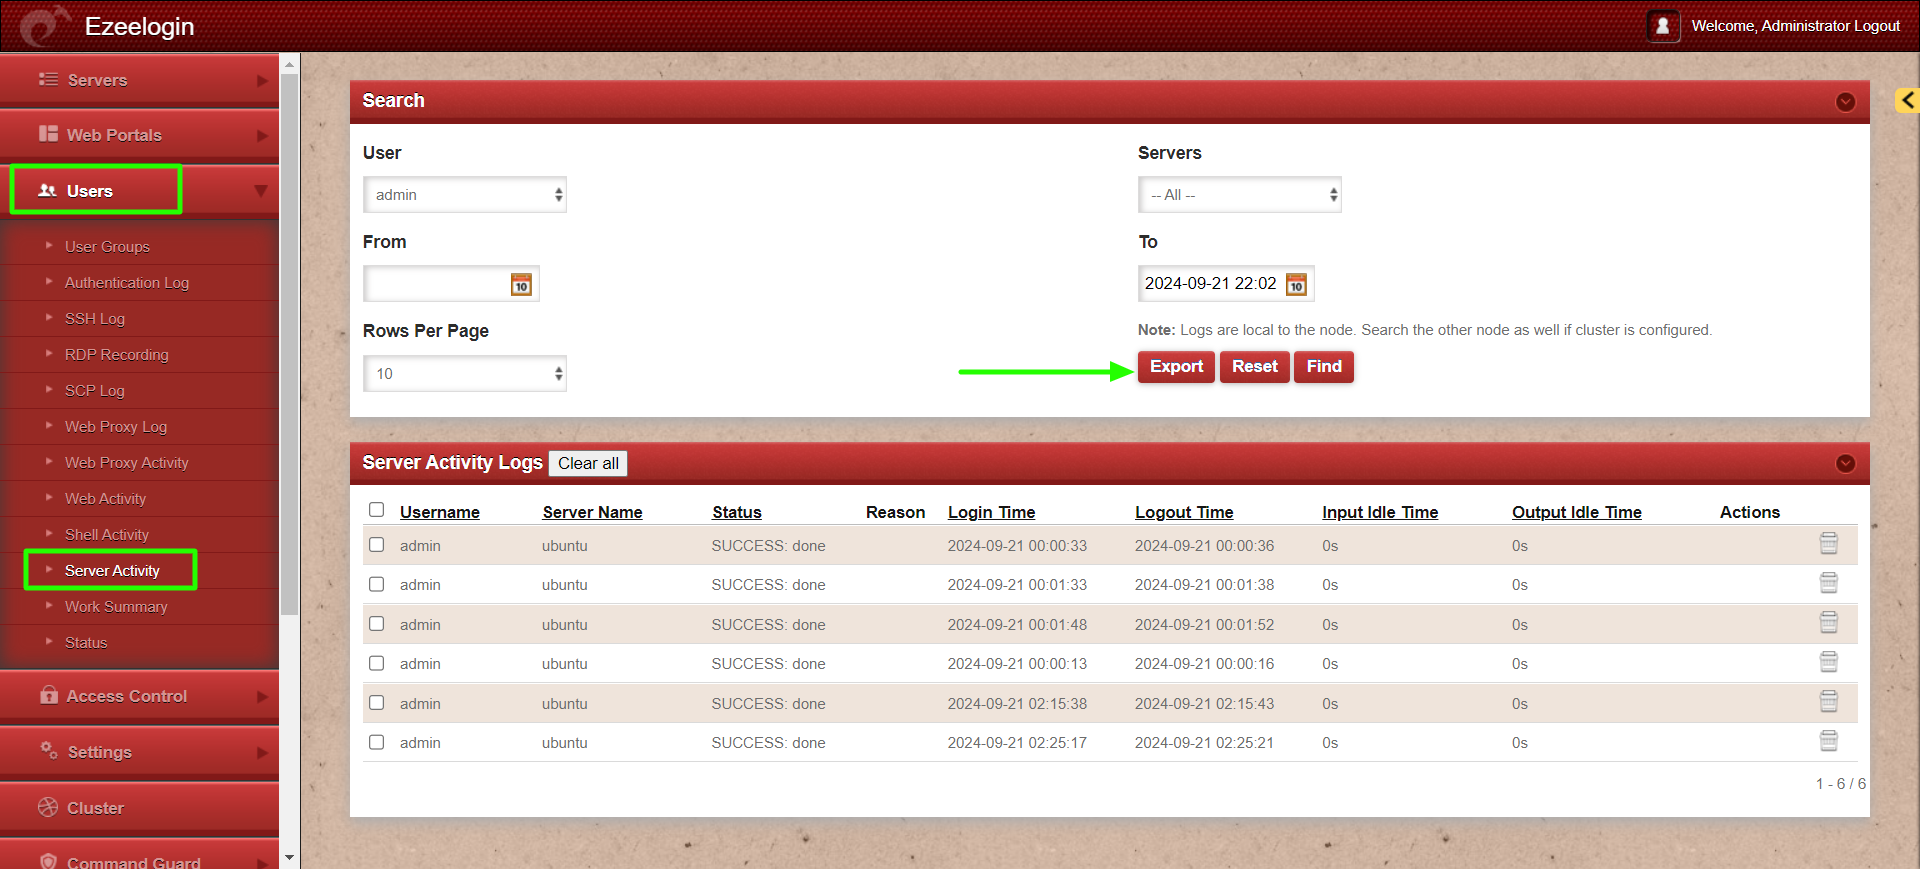Viewport: 1920px width, 869px height.
Task: Open the SSH Log menu item
Action: [95, 319]
